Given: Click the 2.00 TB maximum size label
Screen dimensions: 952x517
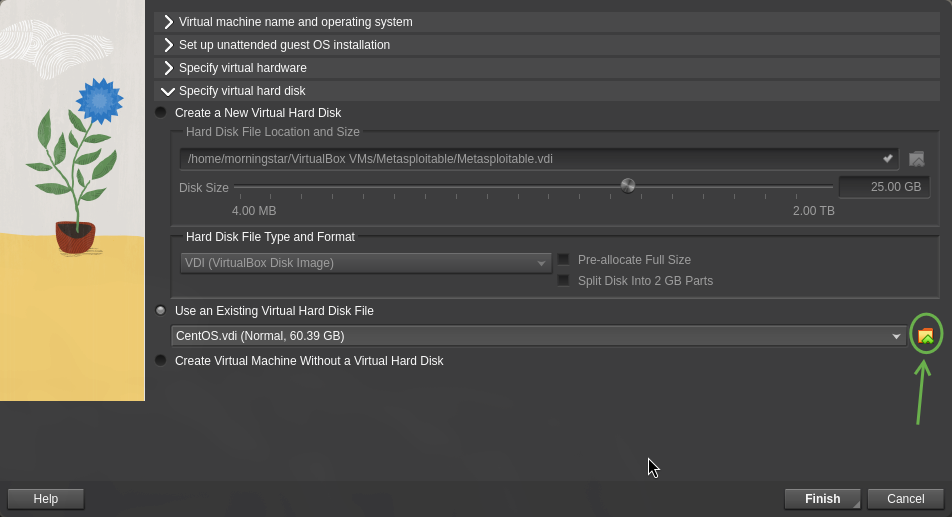Looking at the screenshot, I should pyautogui.click(x=814, y=211).
